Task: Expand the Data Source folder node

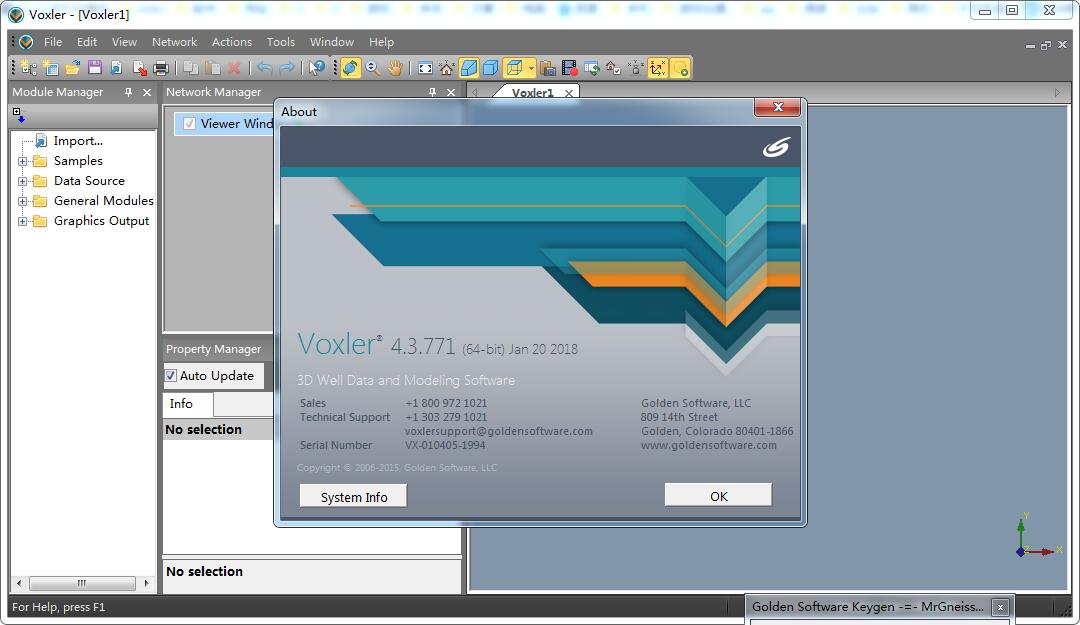Action: (23, 181)
